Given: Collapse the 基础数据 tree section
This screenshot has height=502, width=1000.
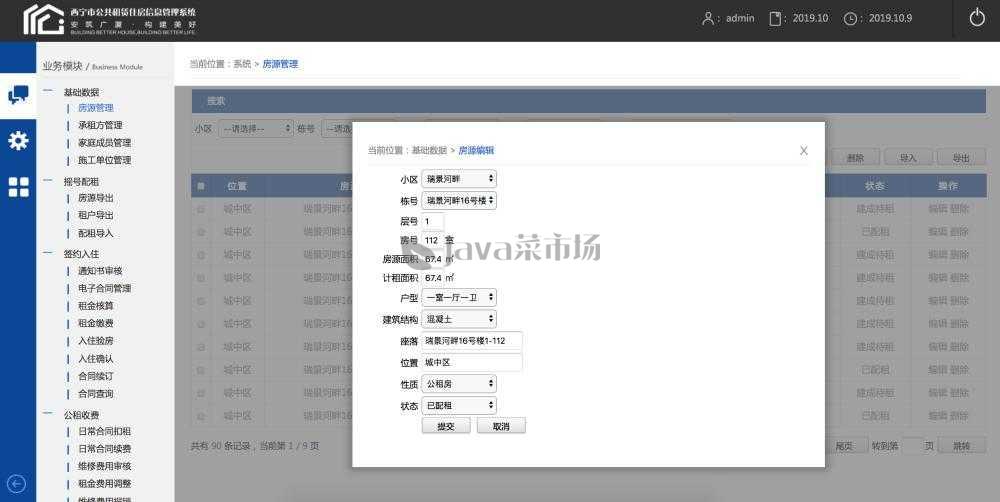Looking at the screenshot, I should pyautogui.click(x=48, y=91).
